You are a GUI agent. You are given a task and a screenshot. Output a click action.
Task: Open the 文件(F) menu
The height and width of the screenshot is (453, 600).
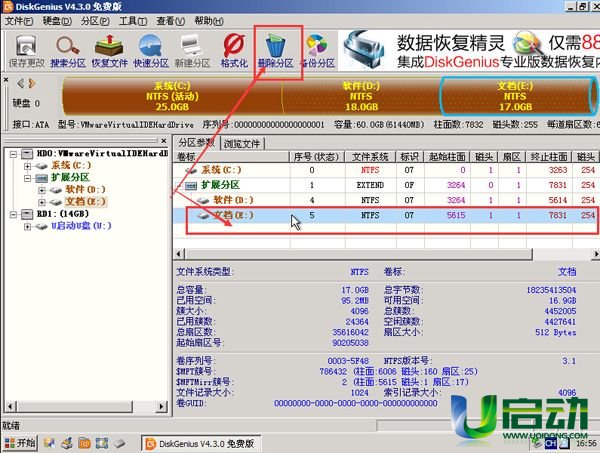[x=19, y=21]
